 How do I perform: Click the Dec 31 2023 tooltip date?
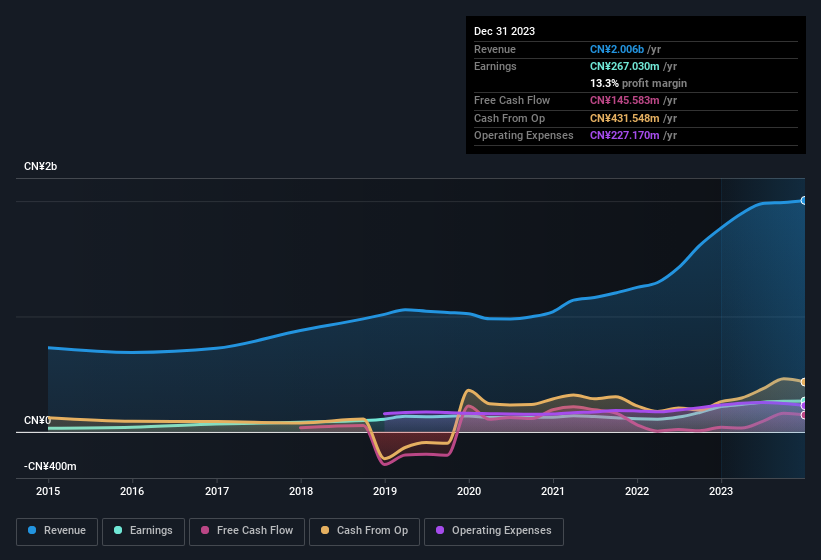(504, 31)
